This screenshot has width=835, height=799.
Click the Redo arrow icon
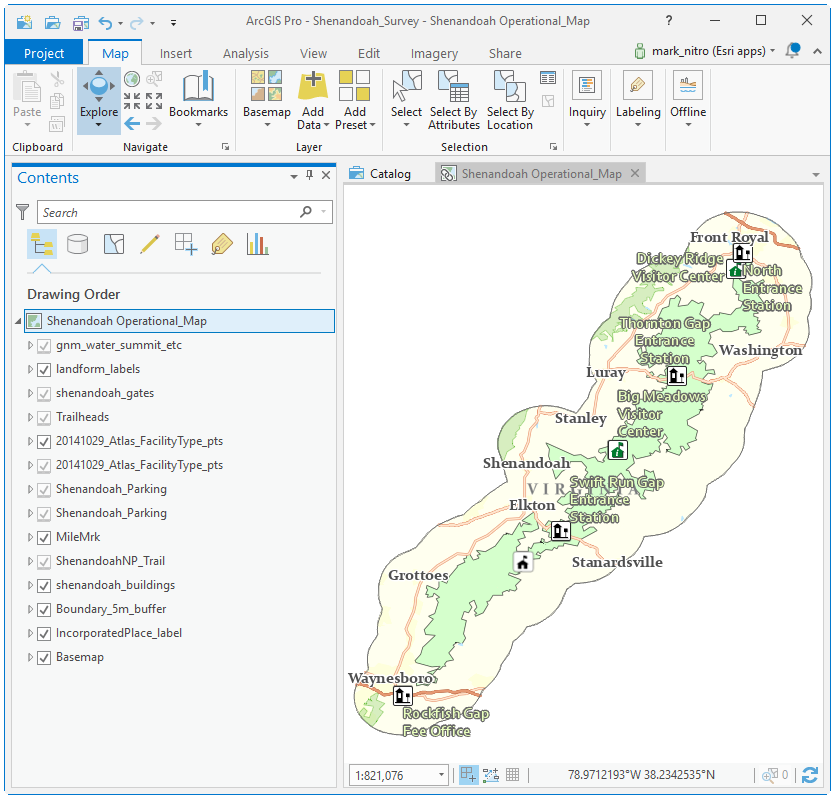[x=137, y=22]
